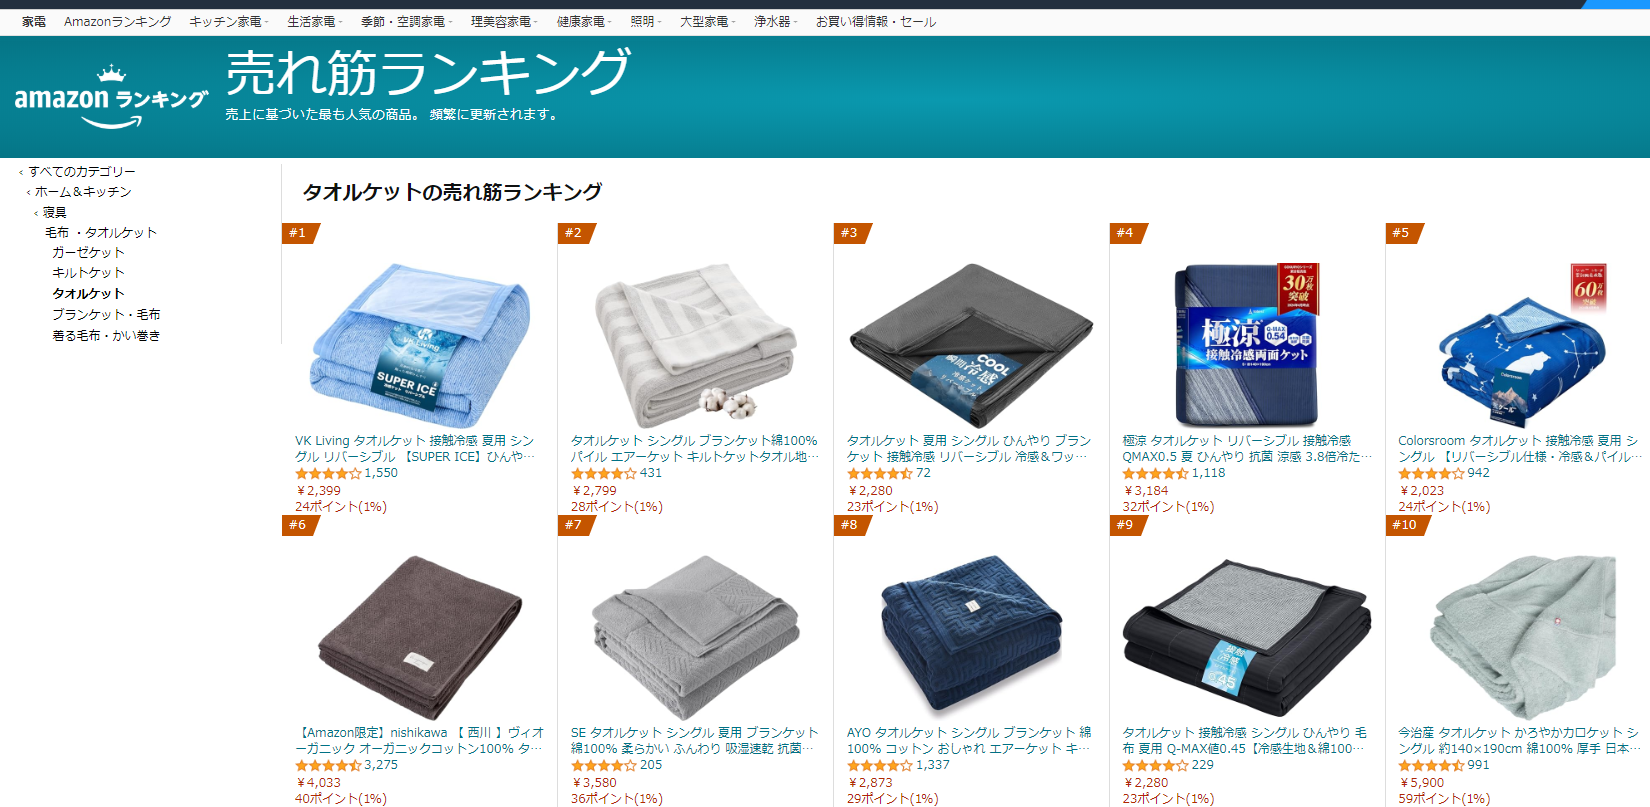Open Amazonランキング menu item
The image size is (1650, 807).
pyautogui.click(x=117, y=21)
